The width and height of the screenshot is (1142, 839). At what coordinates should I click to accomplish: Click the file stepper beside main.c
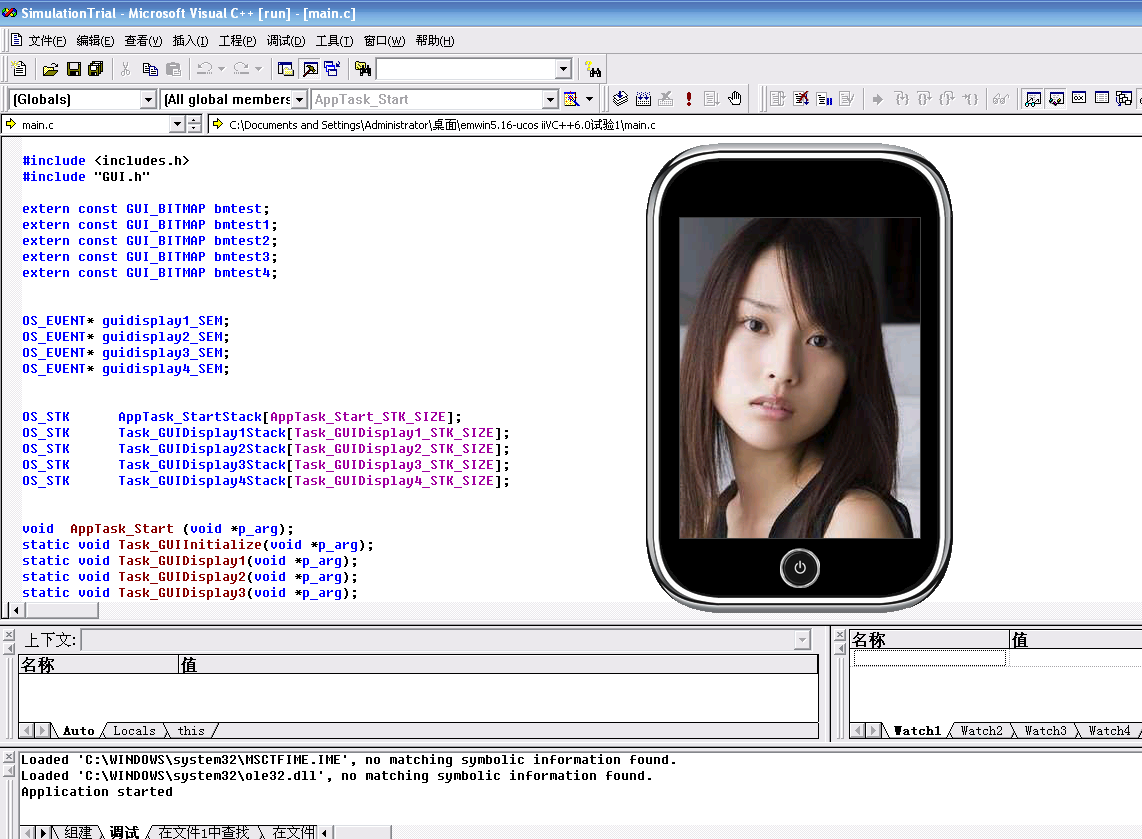(194, 125)
